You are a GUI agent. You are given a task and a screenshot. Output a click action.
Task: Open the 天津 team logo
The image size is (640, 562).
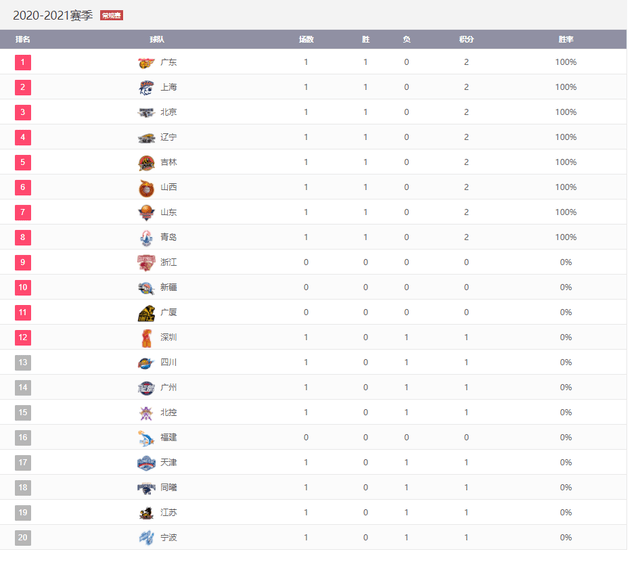point(146,463)
